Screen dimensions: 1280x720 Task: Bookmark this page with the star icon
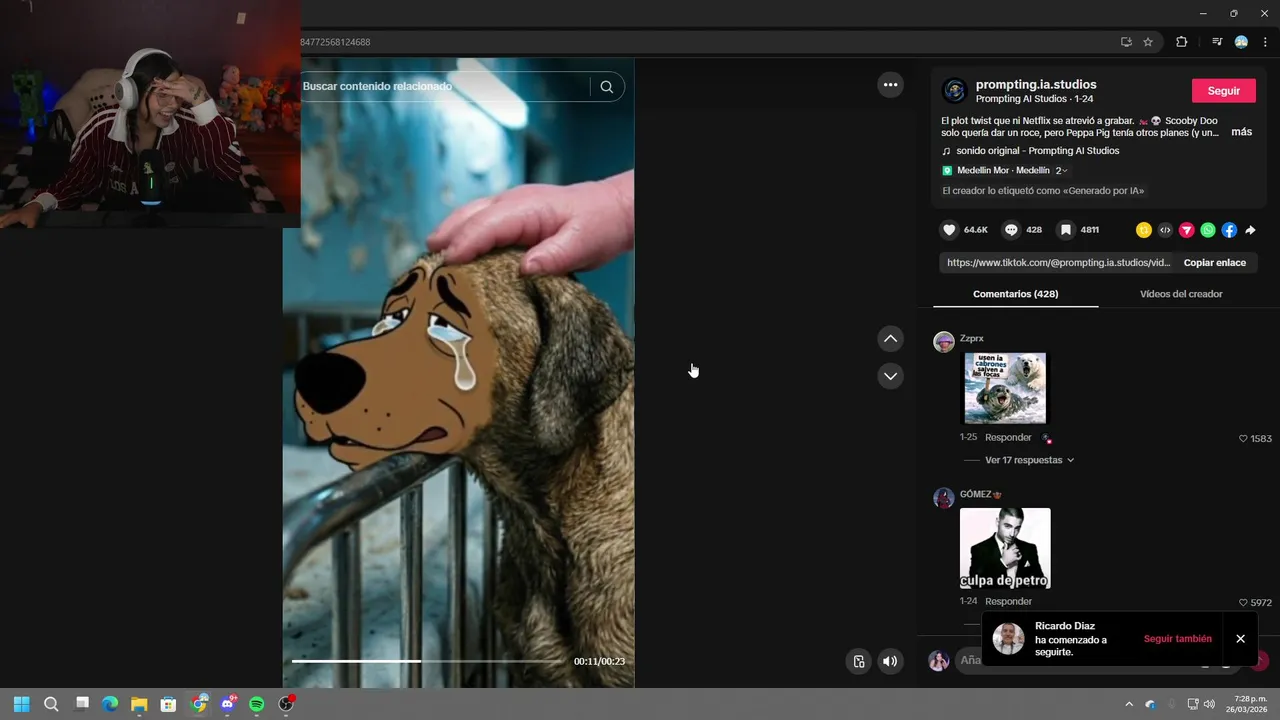tap(1148, 42)
